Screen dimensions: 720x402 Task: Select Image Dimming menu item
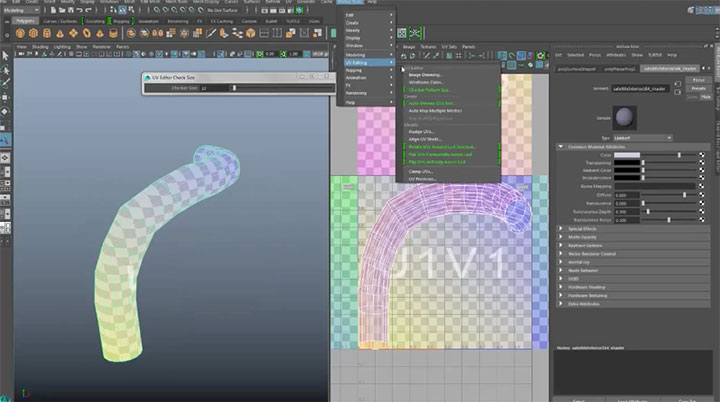(x=425, y=75)
